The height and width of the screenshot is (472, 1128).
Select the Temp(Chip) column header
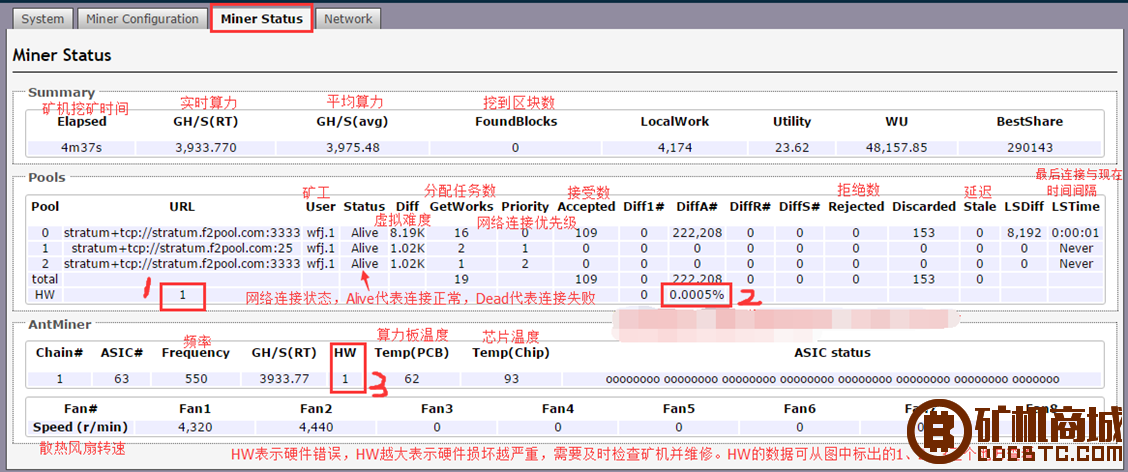pyautogui.click(x=511, y=353)
